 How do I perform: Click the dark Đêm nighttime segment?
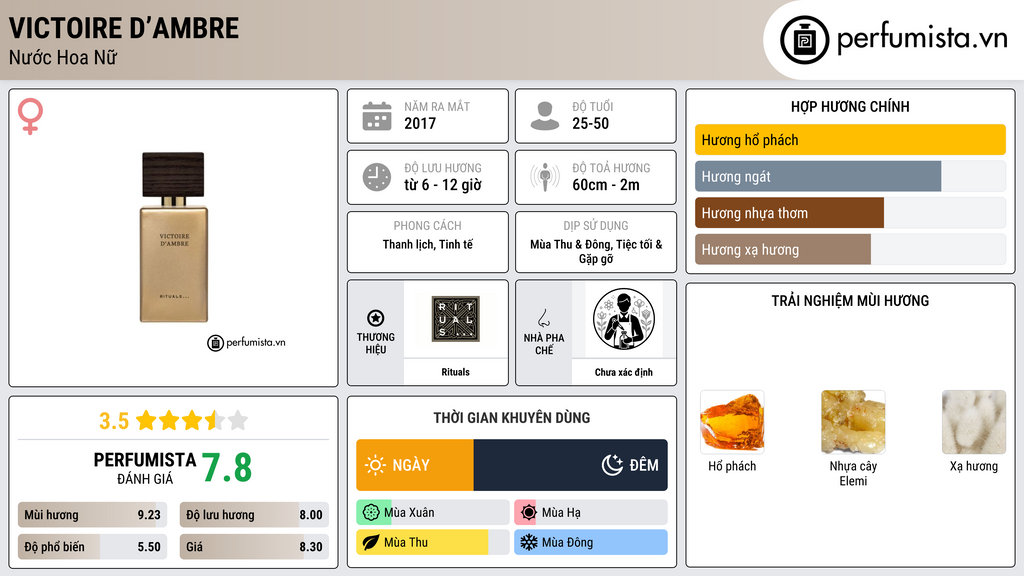571,465
